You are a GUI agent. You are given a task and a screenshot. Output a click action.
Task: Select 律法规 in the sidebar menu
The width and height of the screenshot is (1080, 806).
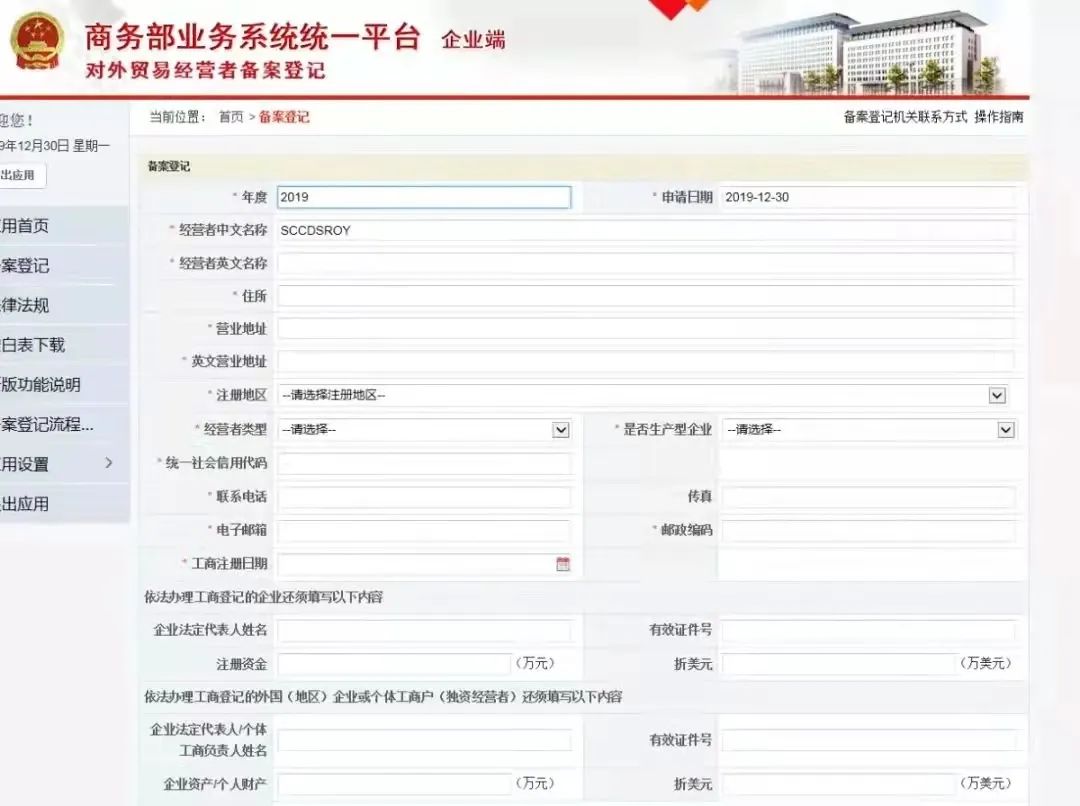tap(26, 305)
